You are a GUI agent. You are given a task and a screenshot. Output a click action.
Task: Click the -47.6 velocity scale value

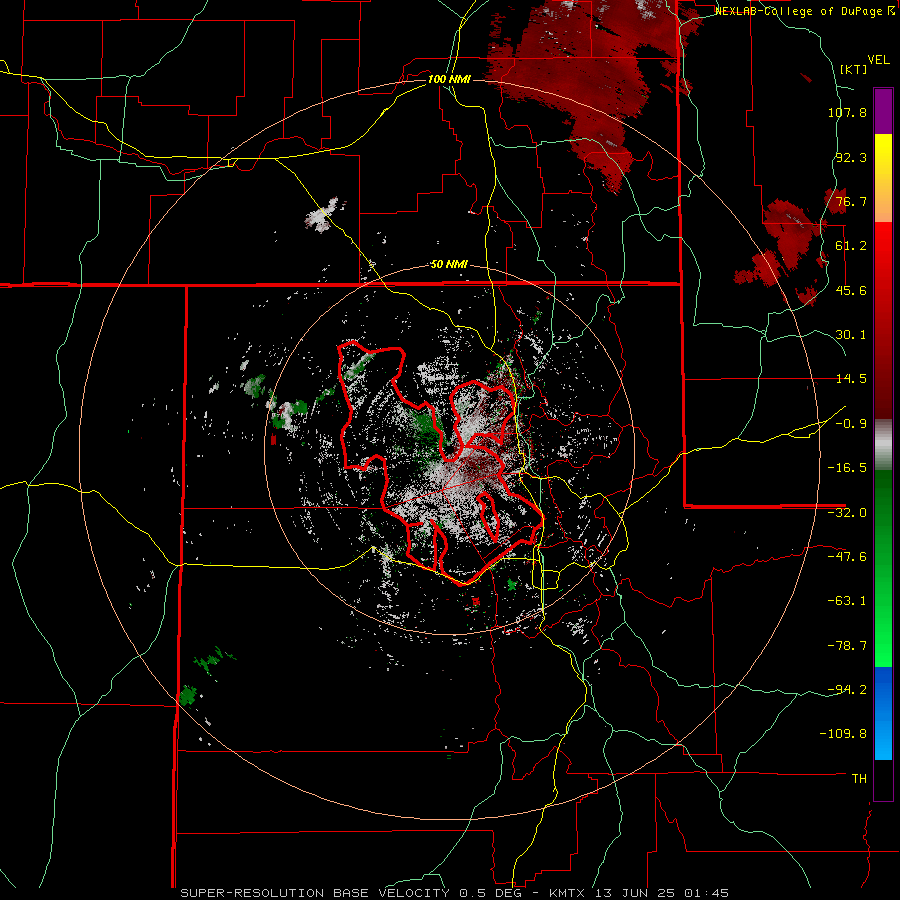847,557
